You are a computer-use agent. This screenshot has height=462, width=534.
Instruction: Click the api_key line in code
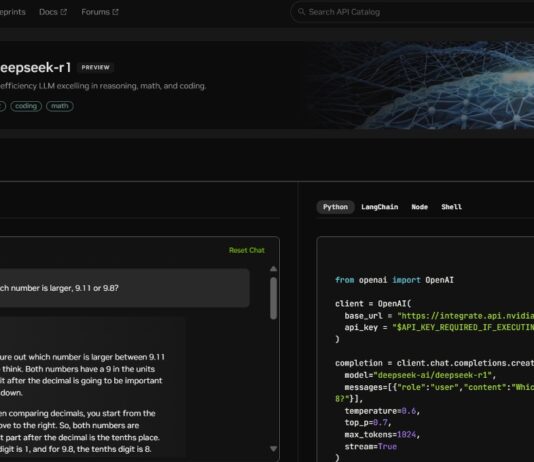click(439, 328)
